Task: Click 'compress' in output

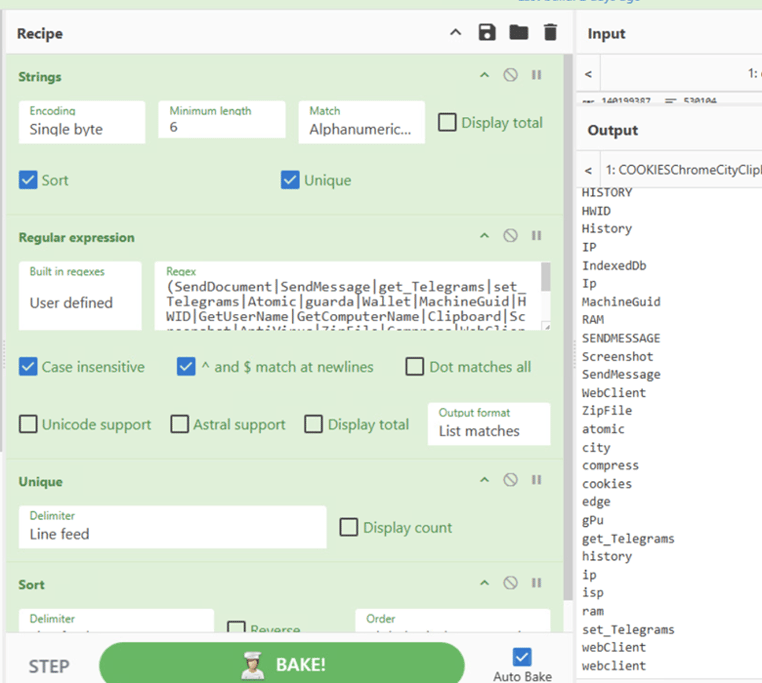Action: tap(610, 466)
